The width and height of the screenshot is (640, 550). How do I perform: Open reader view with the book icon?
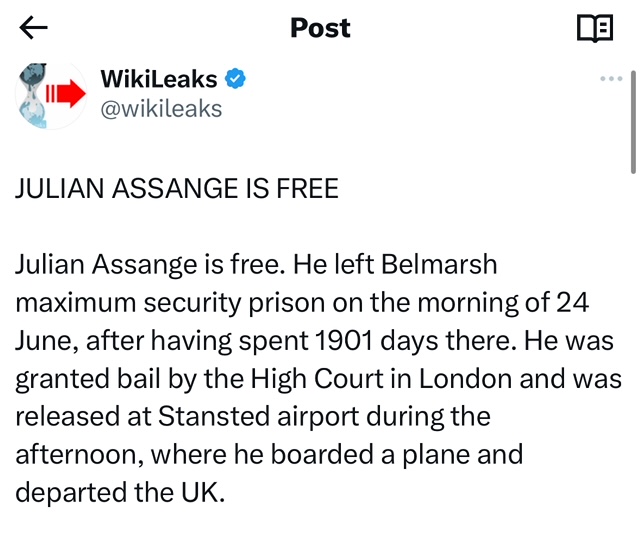pyautogui.click(x=595, y=28)
